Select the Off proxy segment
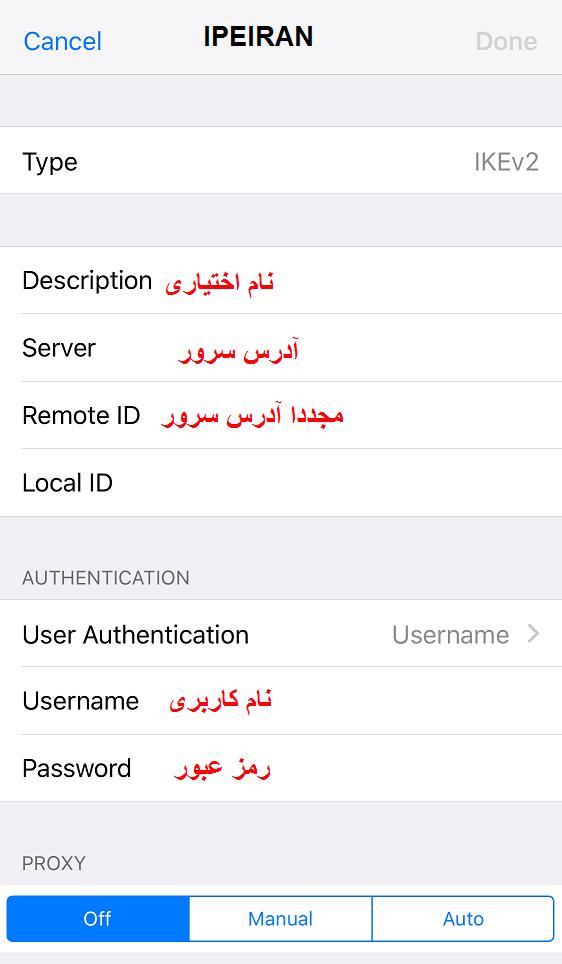The image size is (562, 964). click(x=98, y=919)
